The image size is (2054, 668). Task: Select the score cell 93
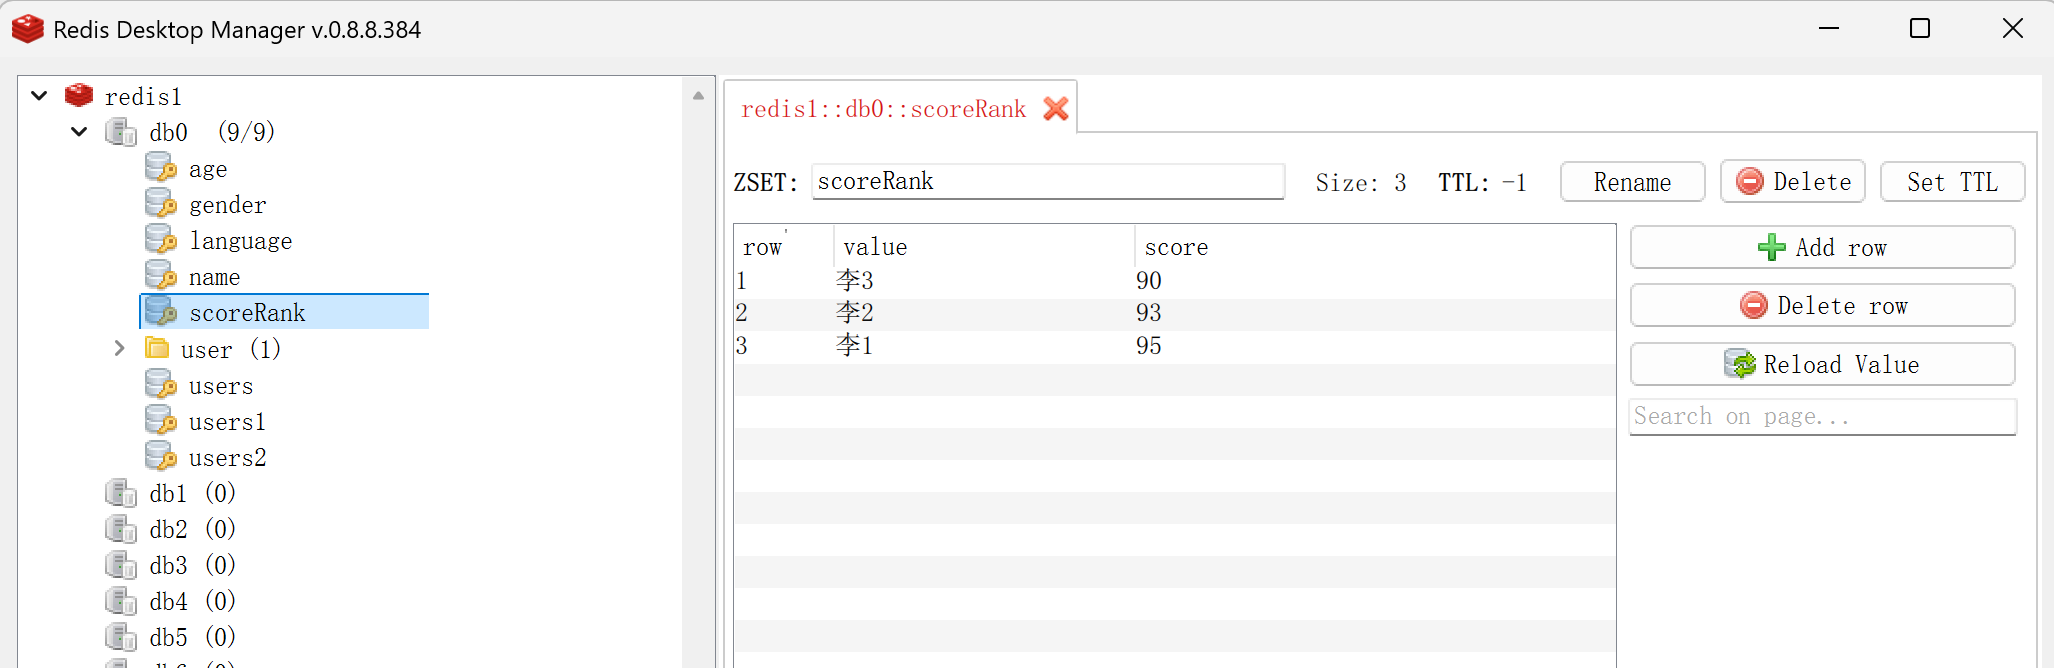pyautogui.click(x=1148, y=313)
